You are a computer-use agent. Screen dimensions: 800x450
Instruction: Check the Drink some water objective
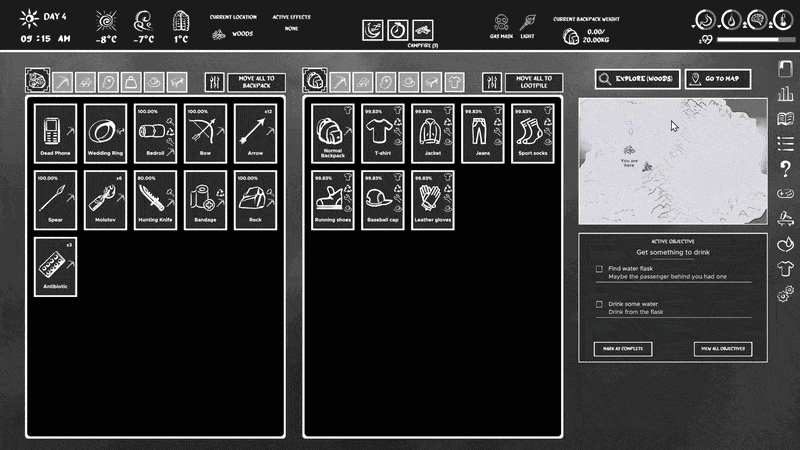[x=599, y=304]
